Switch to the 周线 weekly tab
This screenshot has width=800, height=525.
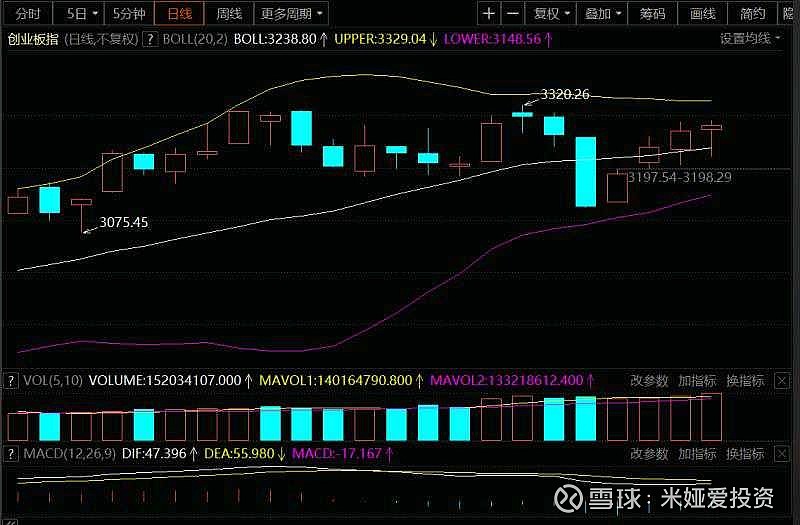click(x=229, y=13)
